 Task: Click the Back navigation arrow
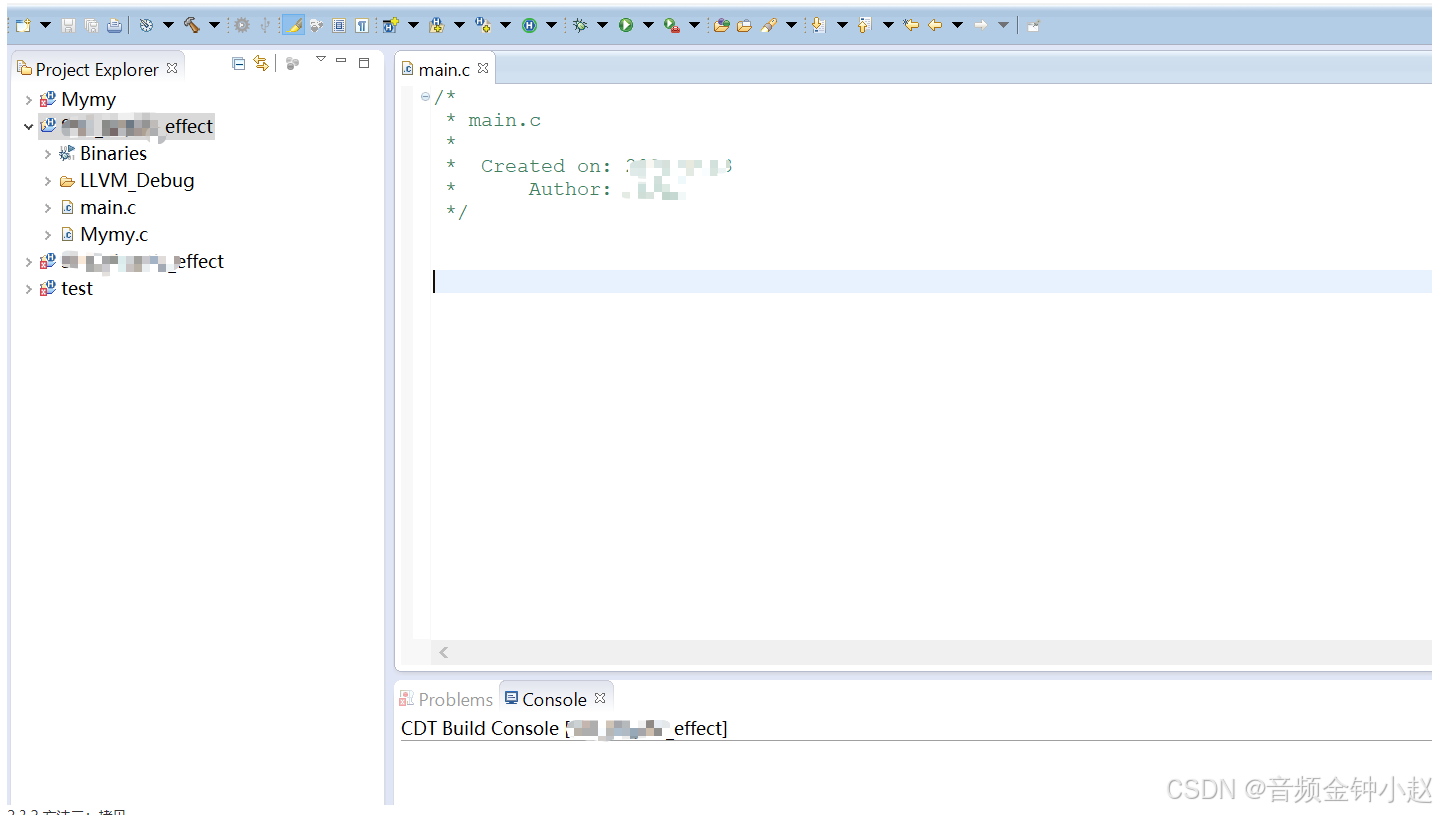coord(935,25)
